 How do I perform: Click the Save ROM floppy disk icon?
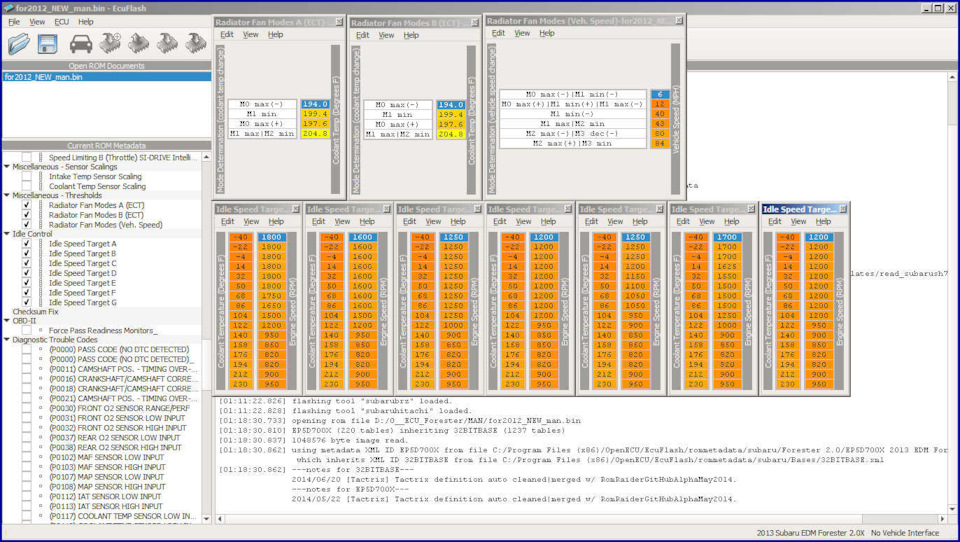point(48,43)
